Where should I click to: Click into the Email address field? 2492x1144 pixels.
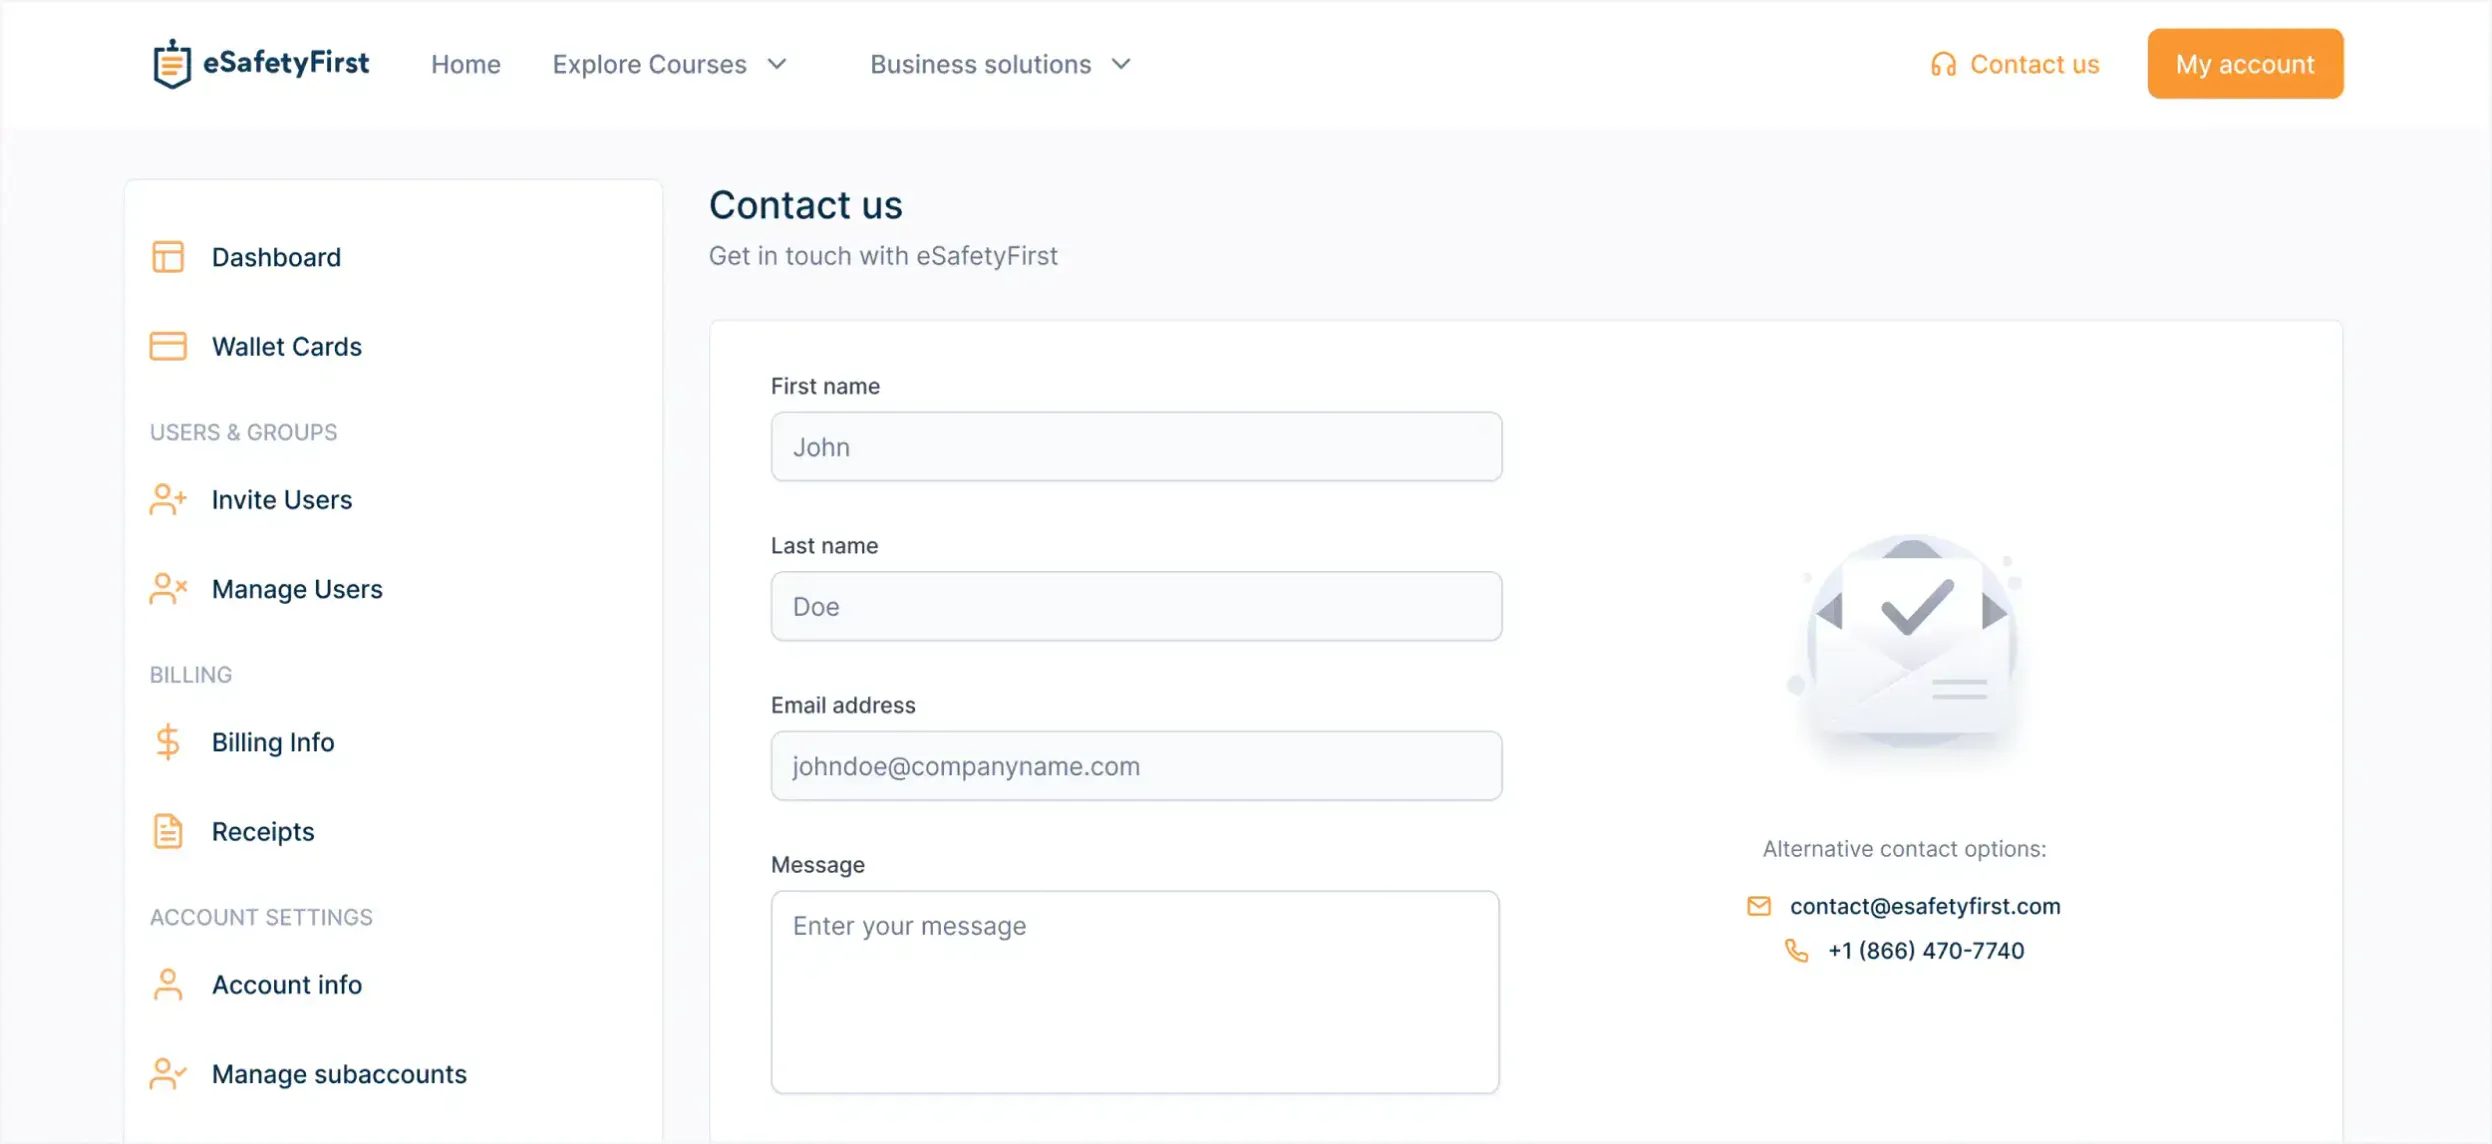coord(1136,766)
